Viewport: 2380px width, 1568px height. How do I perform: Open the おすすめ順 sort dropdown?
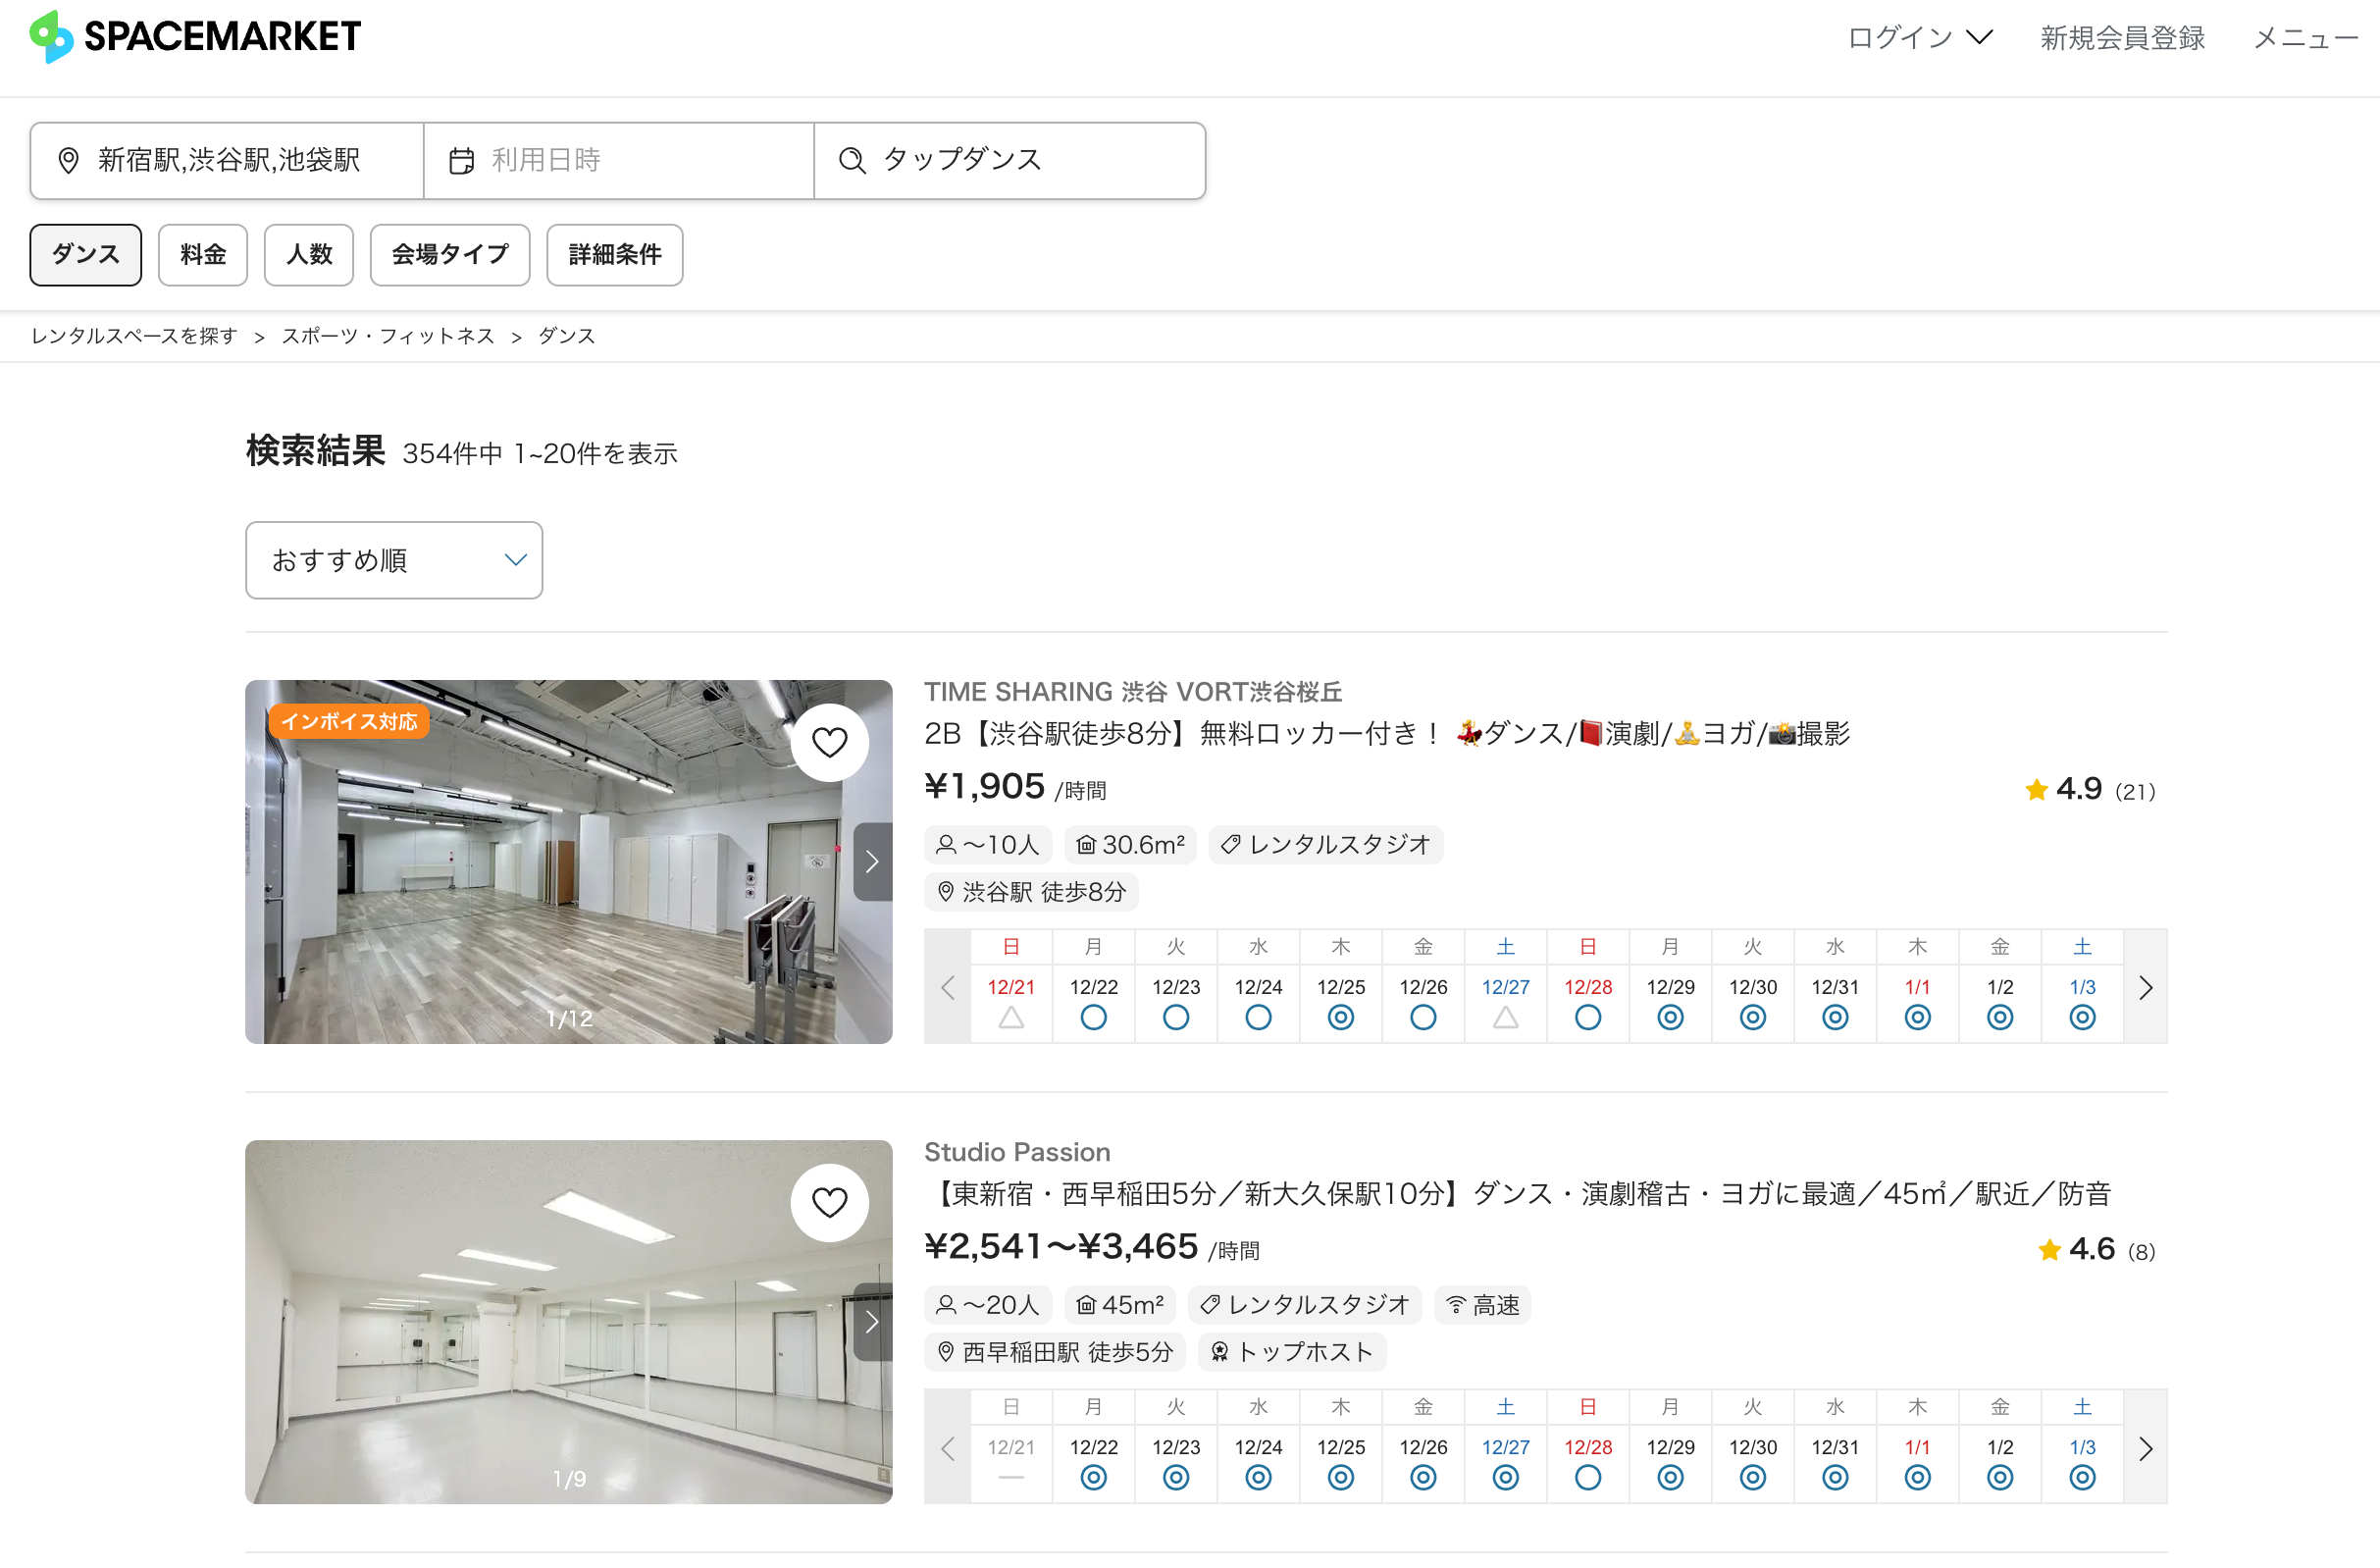pyautogui.click(x=394, y=560)
